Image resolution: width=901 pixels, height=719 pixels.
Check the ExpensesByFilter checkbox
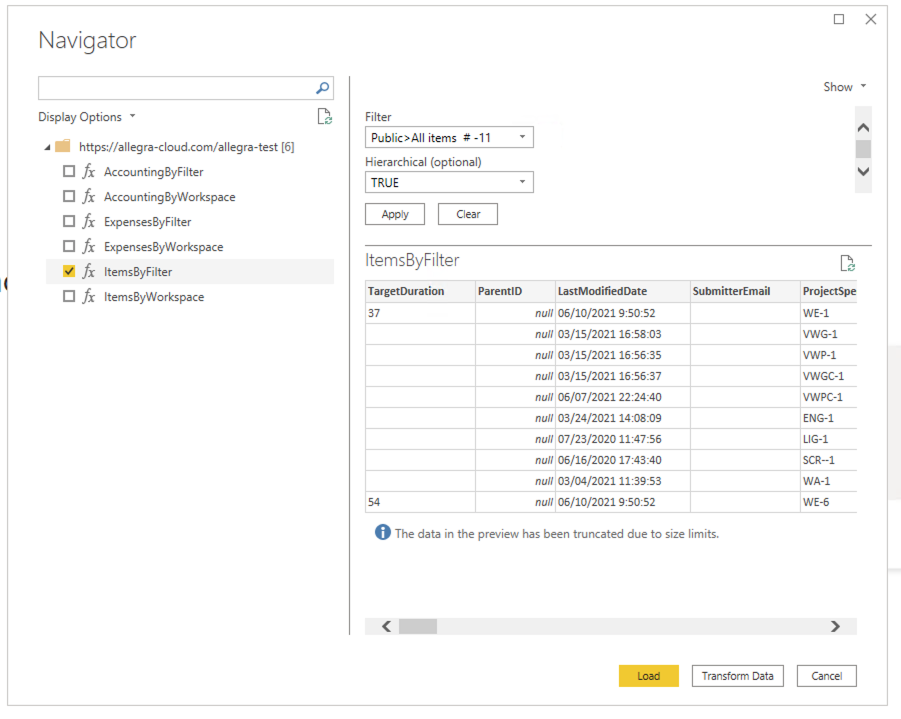pyautogui.click(x=69, y=221)
